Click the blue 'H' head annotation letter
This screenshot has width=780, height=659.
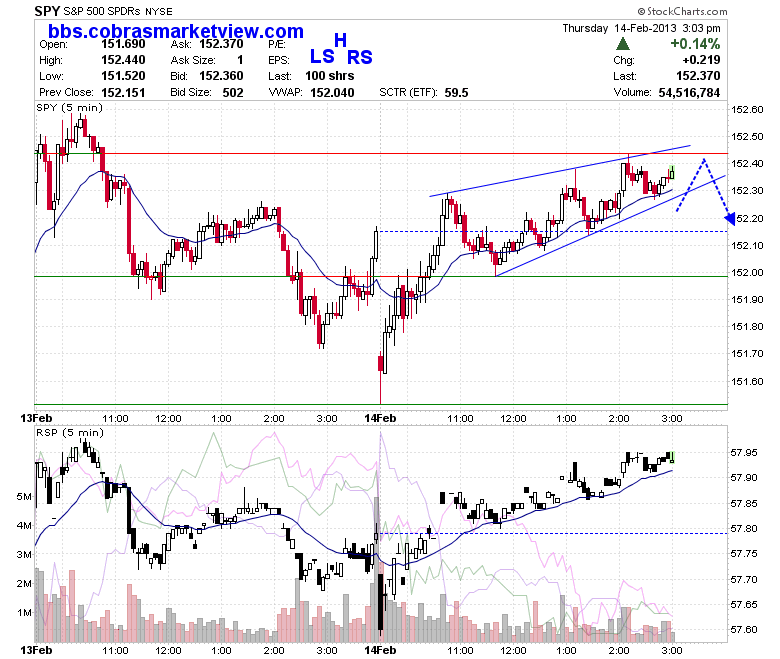point(340,40)
